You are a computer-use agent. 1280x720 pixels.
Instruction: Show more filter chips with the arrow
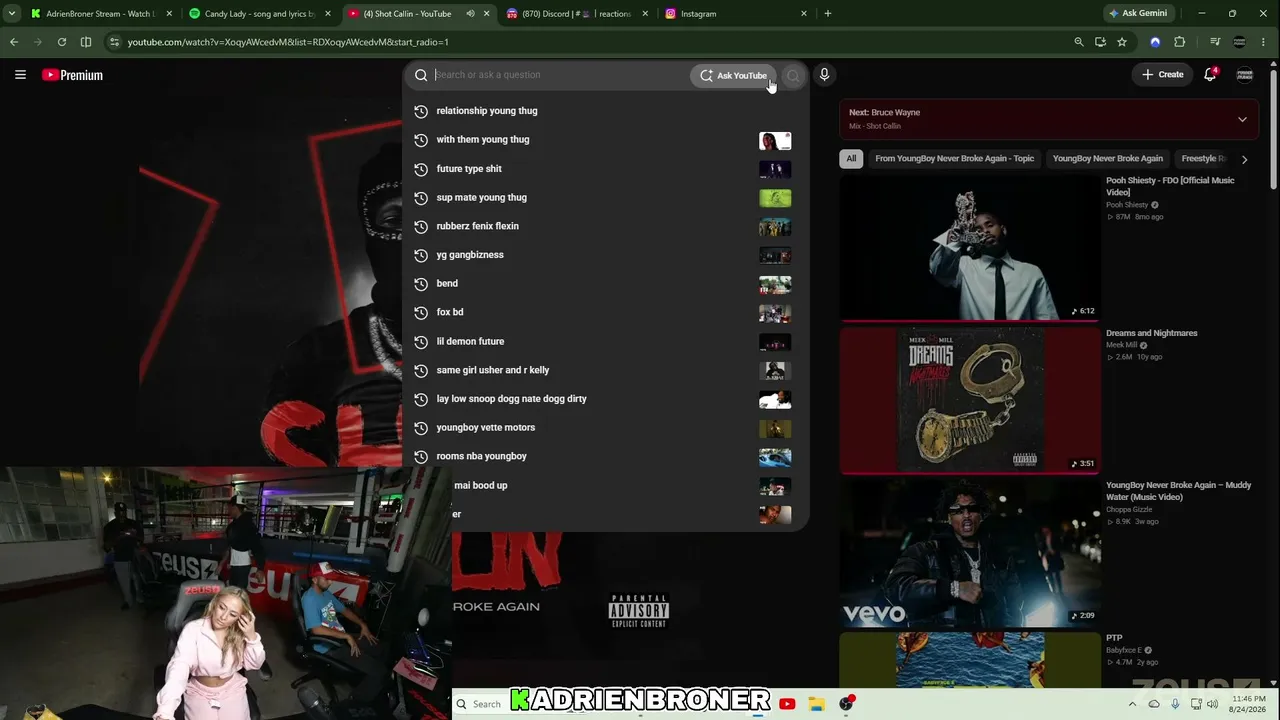coord(1244,159)
